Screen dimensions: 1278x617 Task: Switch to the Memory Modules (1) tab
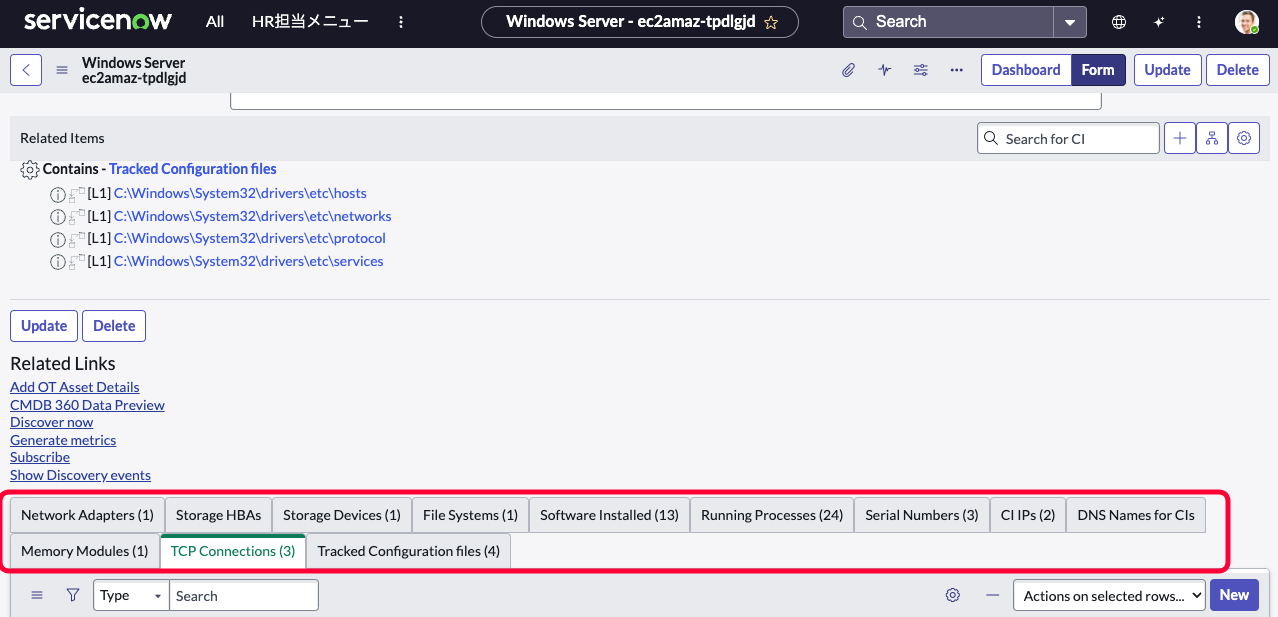[x=84, y=551]
